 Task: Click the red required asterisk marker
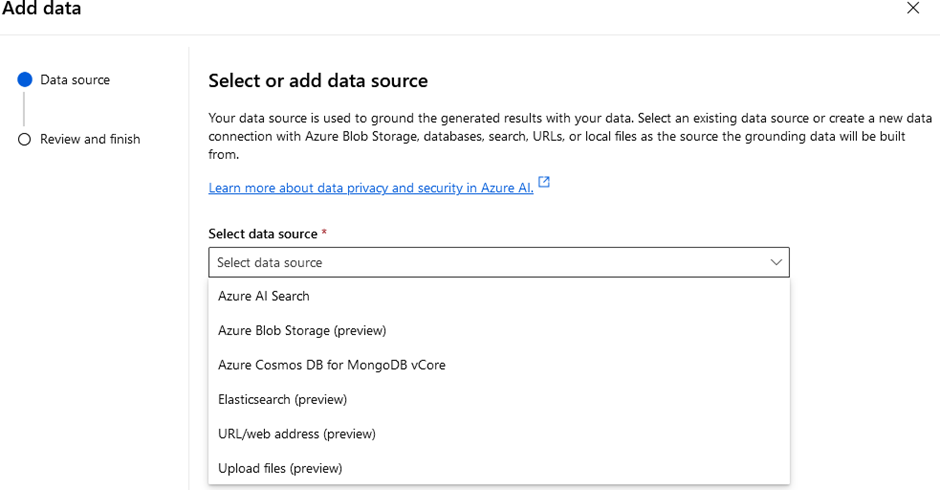pyautogui.click(x=324, y=233)
